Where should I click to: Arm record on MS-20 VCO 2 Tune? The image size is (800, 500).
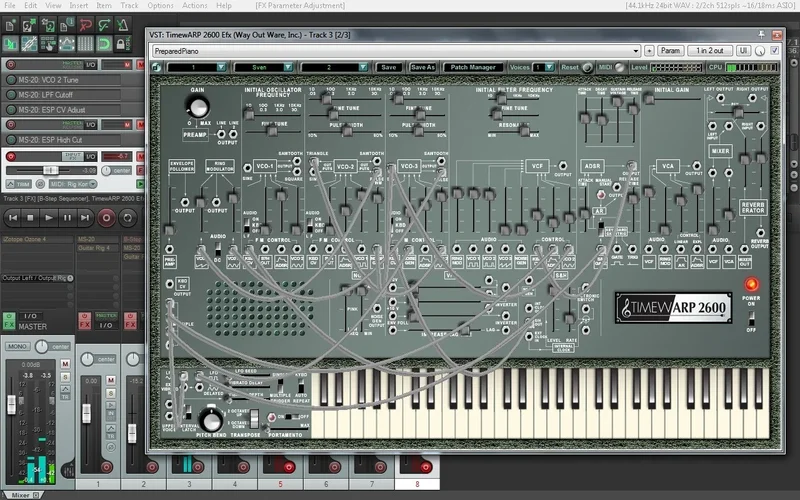[x=11, y=80]
